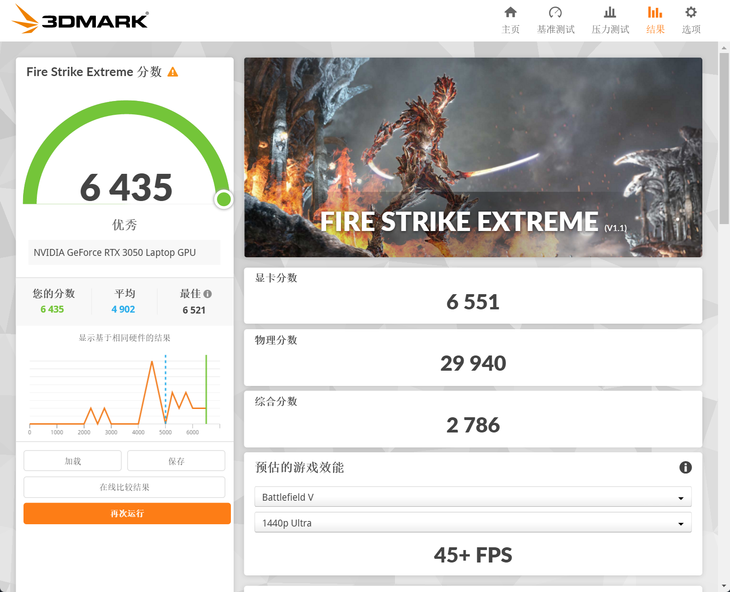Click the orange 再次运行 run again button
This screenshot has width=730, height=592.
(127, 513)
